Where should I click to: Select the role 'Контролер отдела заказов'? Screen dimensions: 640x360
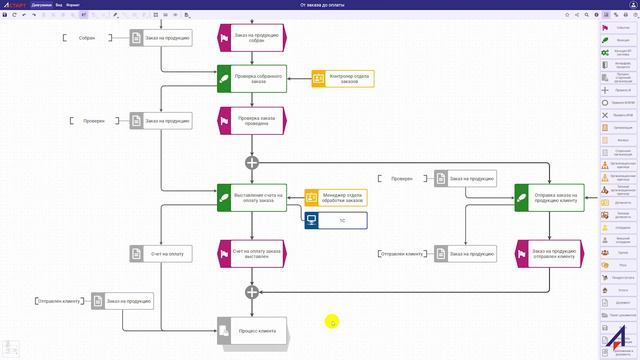[x=343, y=79]
